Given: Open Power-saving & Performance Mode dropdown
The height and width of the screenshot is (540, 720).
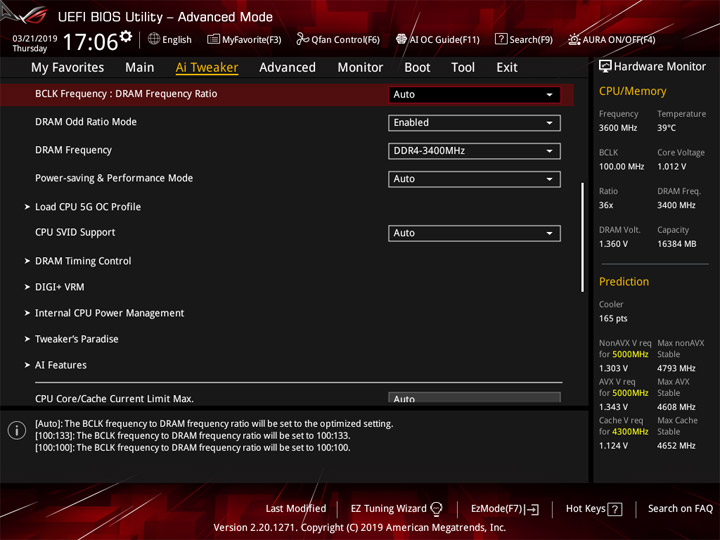Looking at the screenshot, I should 474,179.
